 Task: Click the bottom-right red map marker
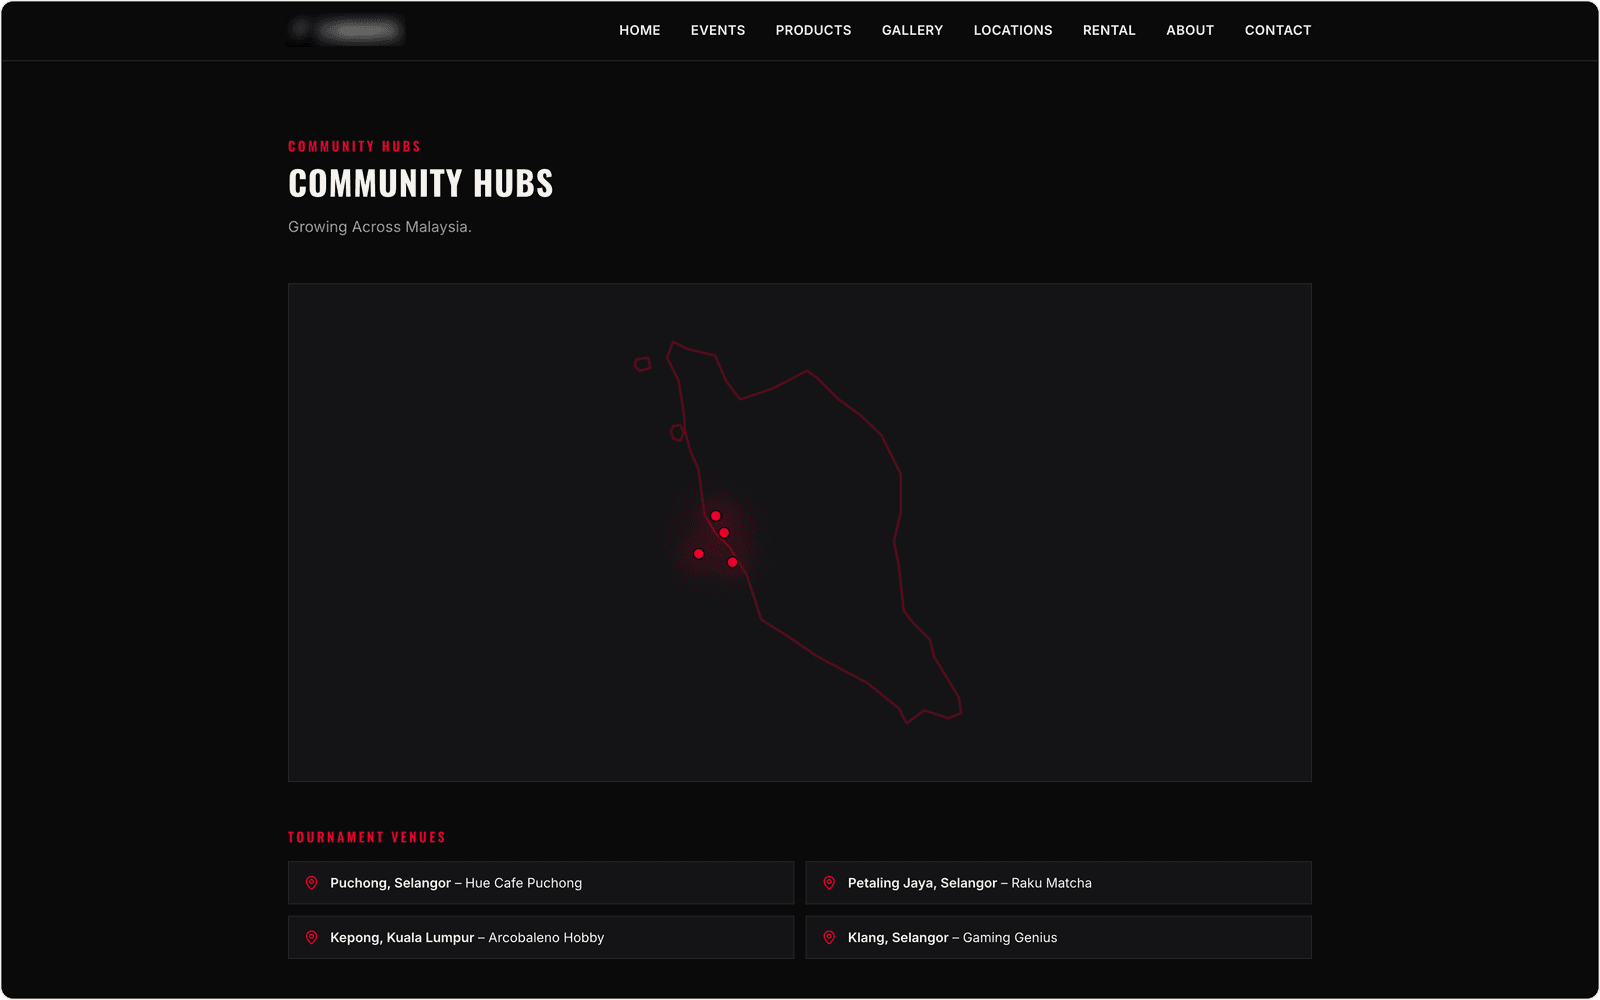click(733, 562)
